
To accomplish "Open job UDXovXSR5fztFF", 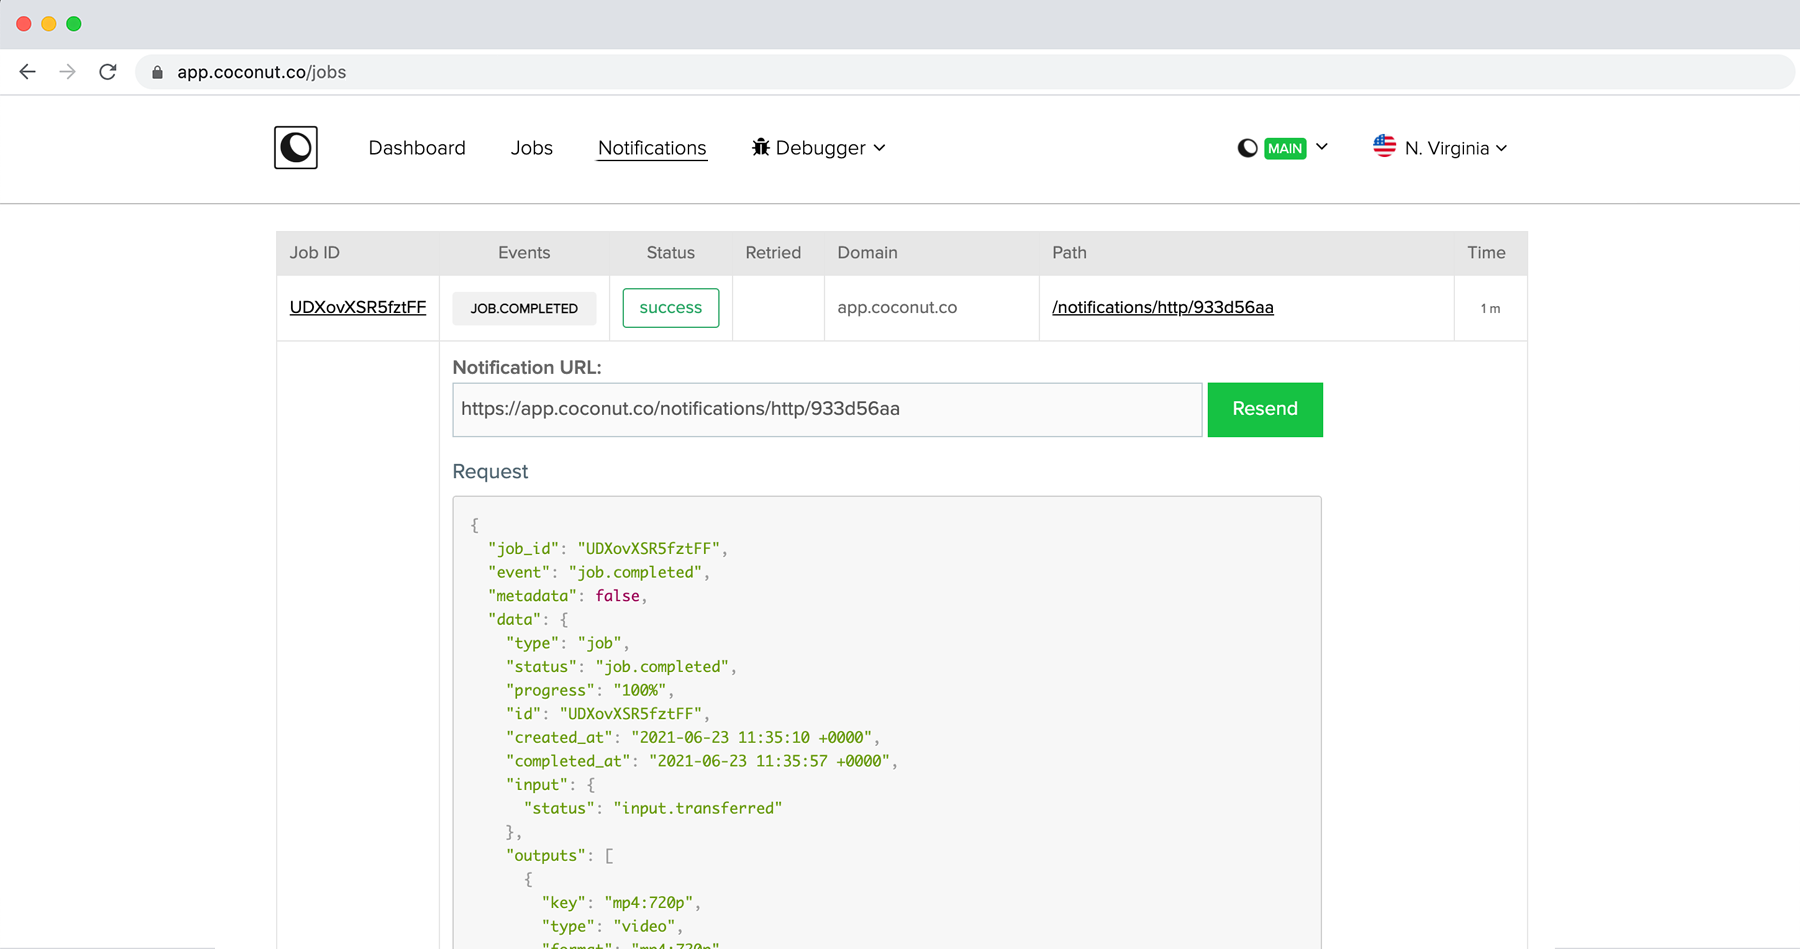I will (357, 307).
